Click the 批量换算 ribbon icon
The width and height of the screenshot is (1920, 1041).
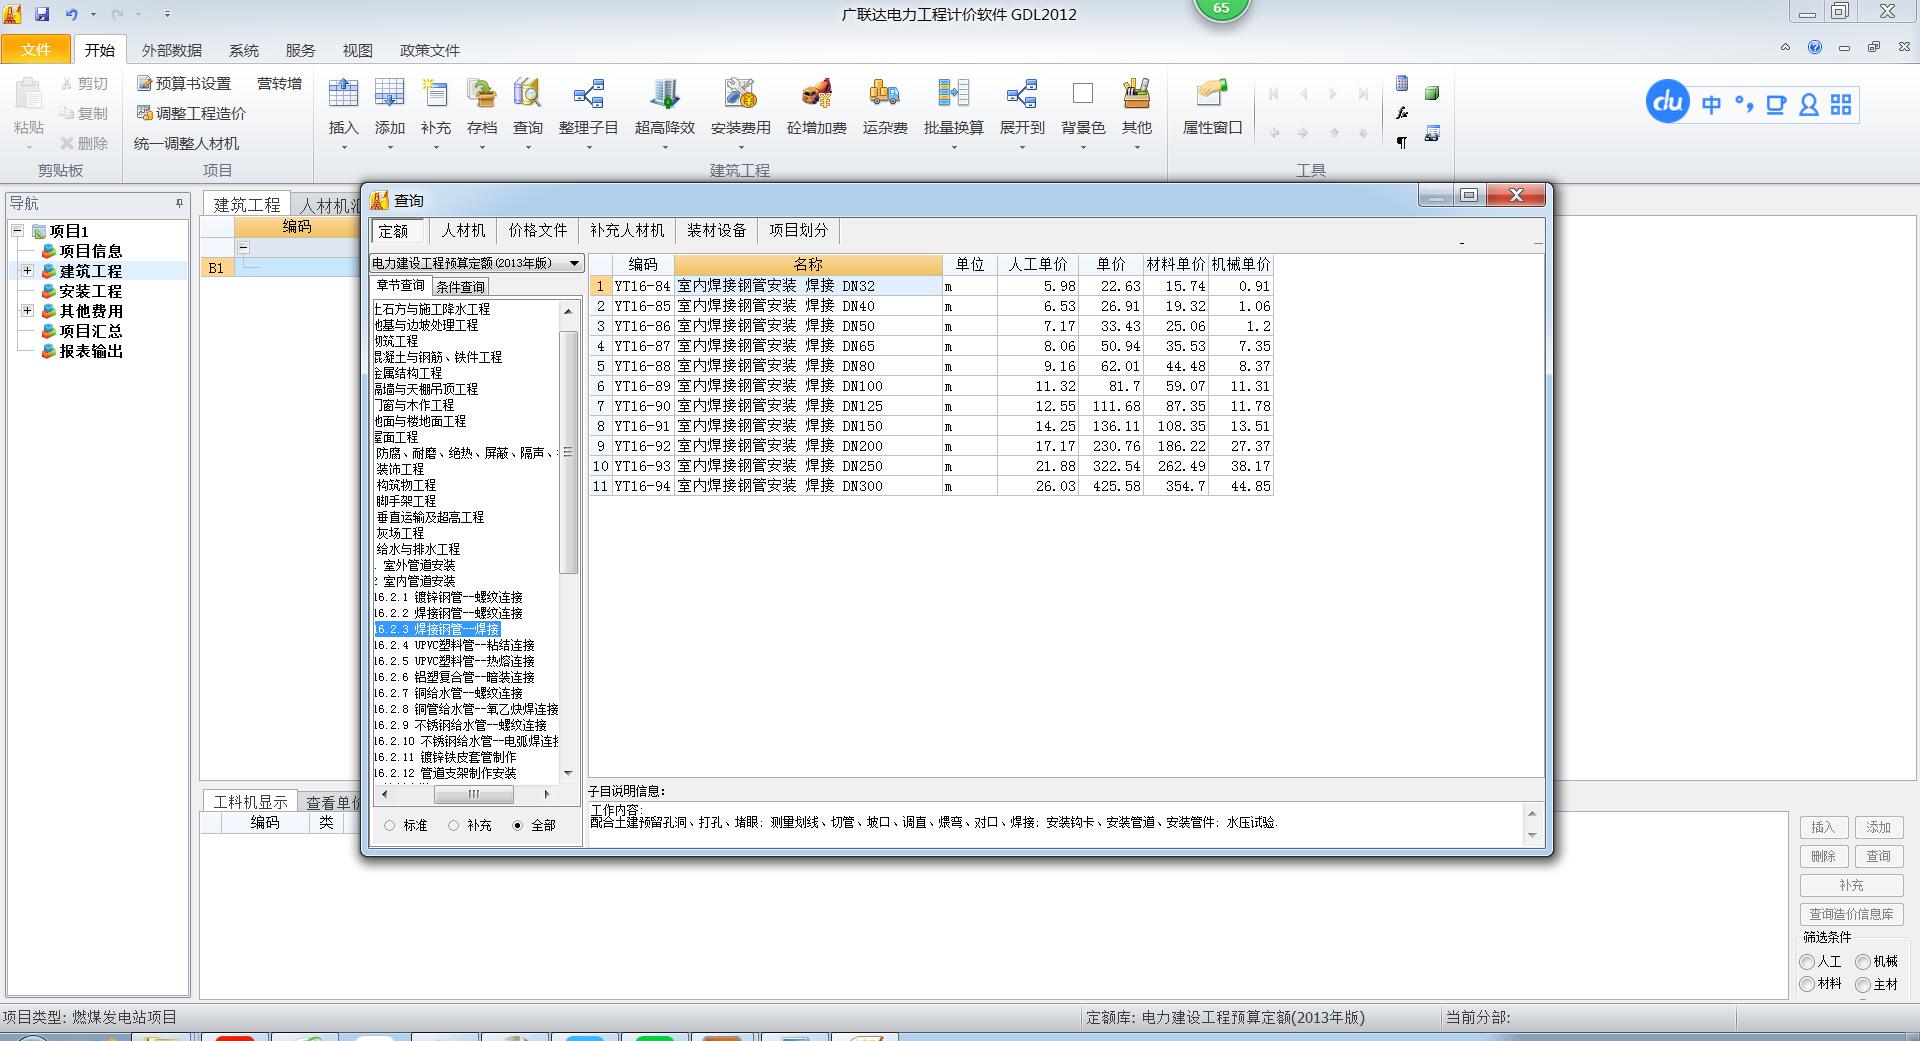pos(953,94)
